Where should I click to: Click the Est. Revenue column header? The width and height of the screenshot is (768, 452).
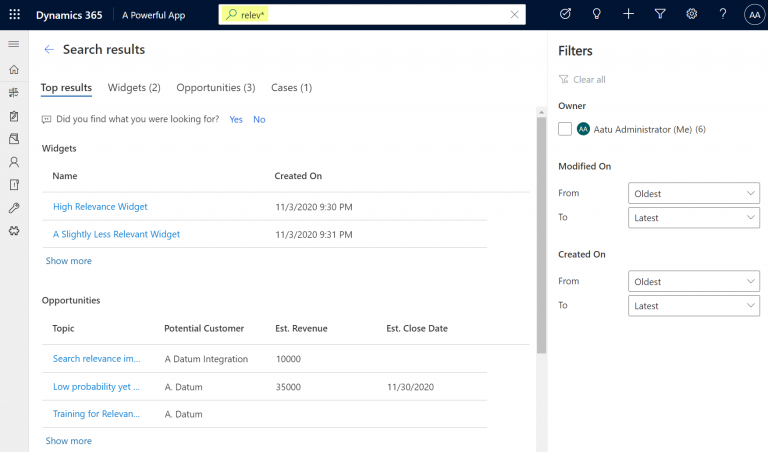[x=301, y=329]
